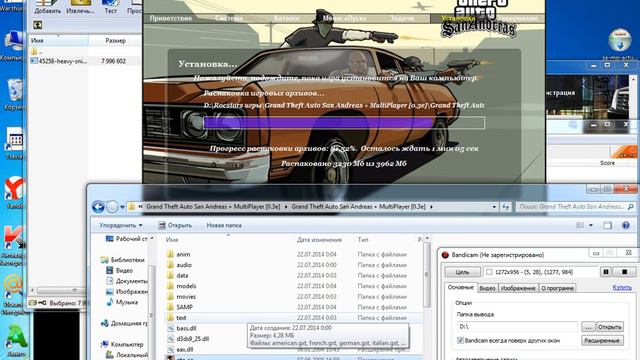Click the Explorer refresh button

[506, 207]
